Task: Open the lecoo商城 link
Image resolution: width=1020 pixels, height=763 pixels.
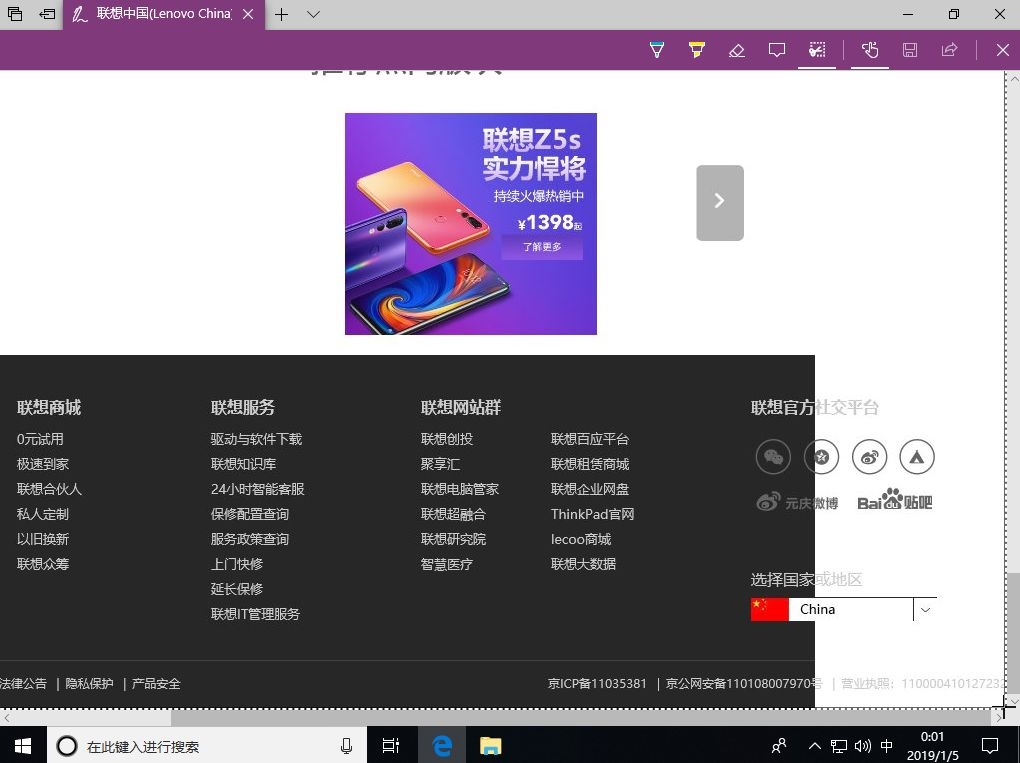Action: click(x=581, y=539)
